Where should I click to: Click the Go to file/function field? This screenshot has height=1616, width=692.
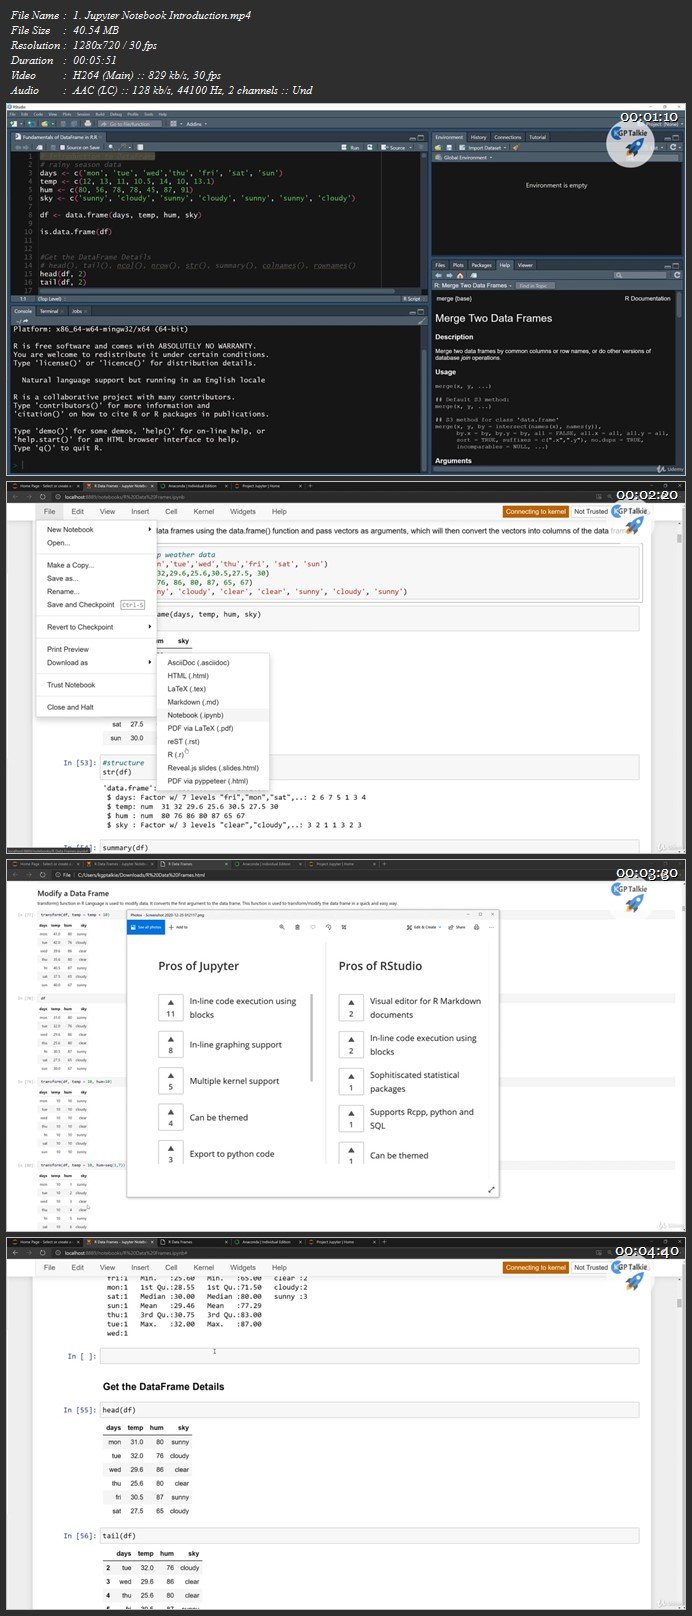point(128,124)
